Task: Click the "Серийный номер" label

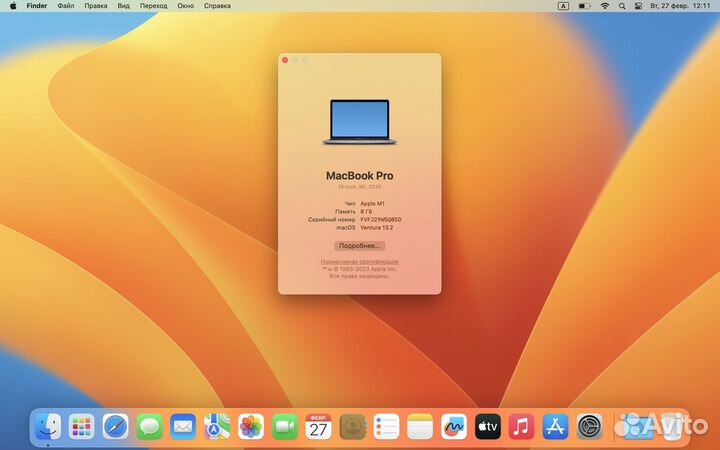Action: tap(332, 219)
